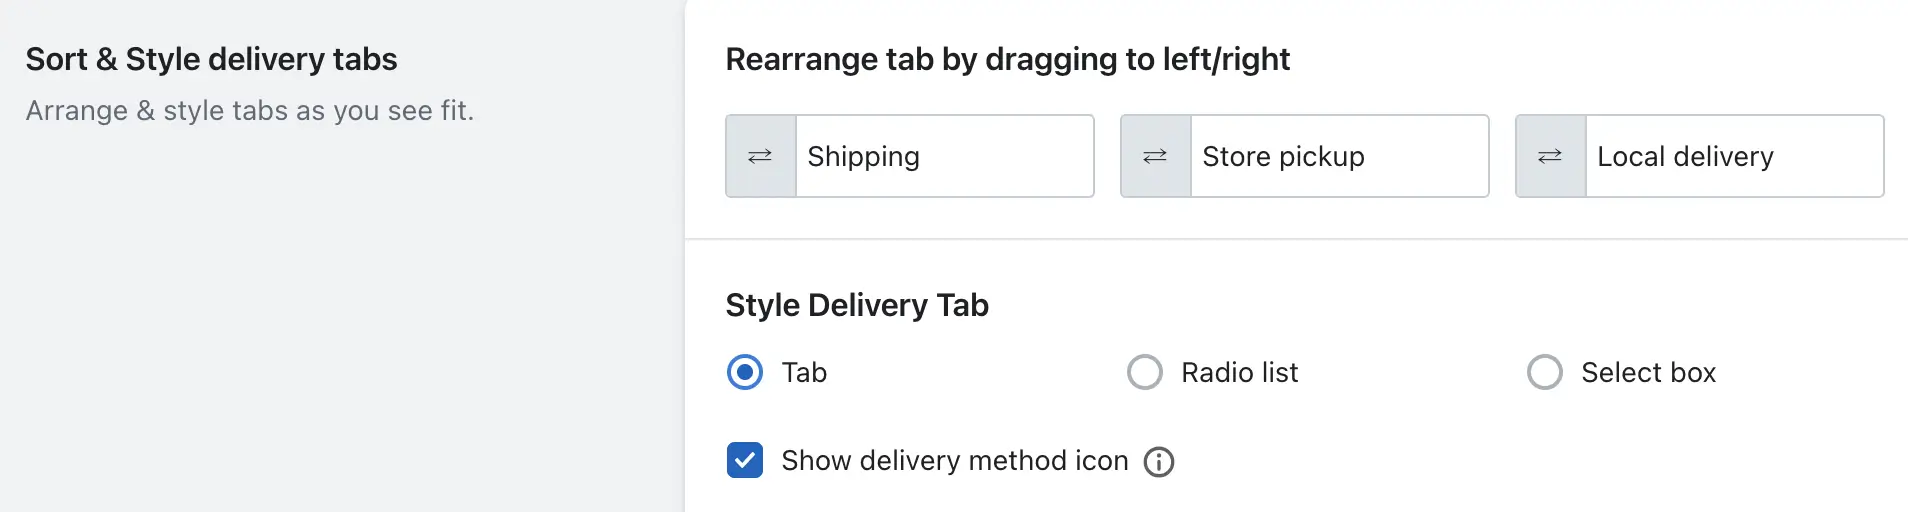Click the "Select box" text label

point(1648,372)
